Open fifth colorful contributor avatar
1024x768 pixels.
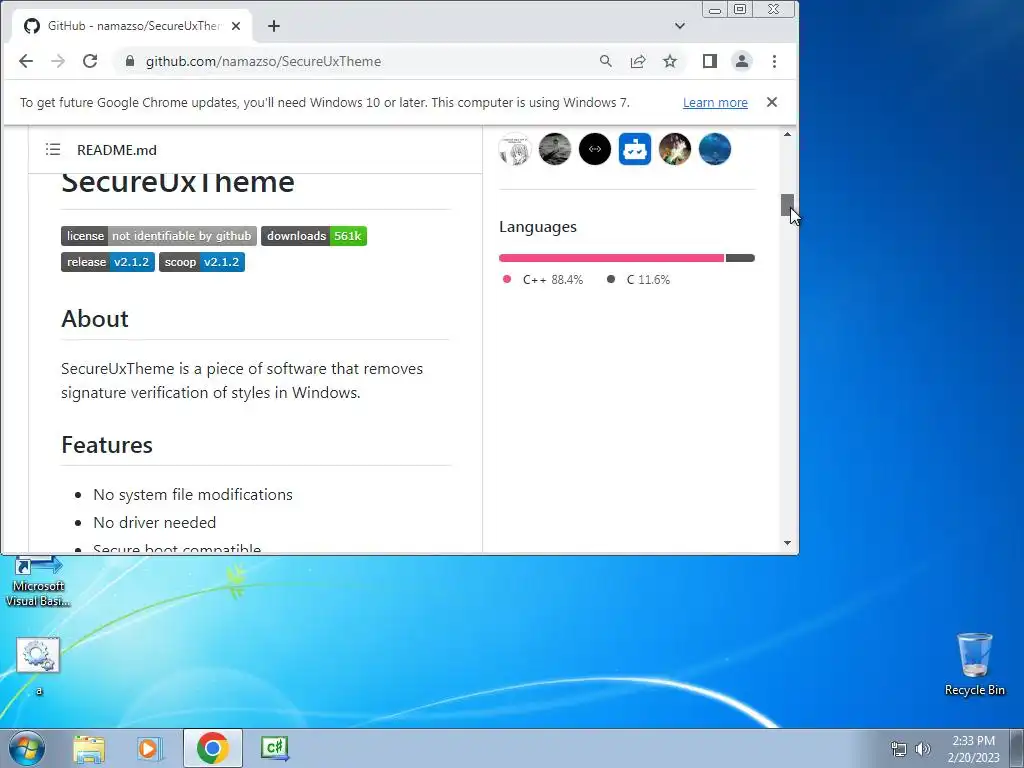point(675,150)
